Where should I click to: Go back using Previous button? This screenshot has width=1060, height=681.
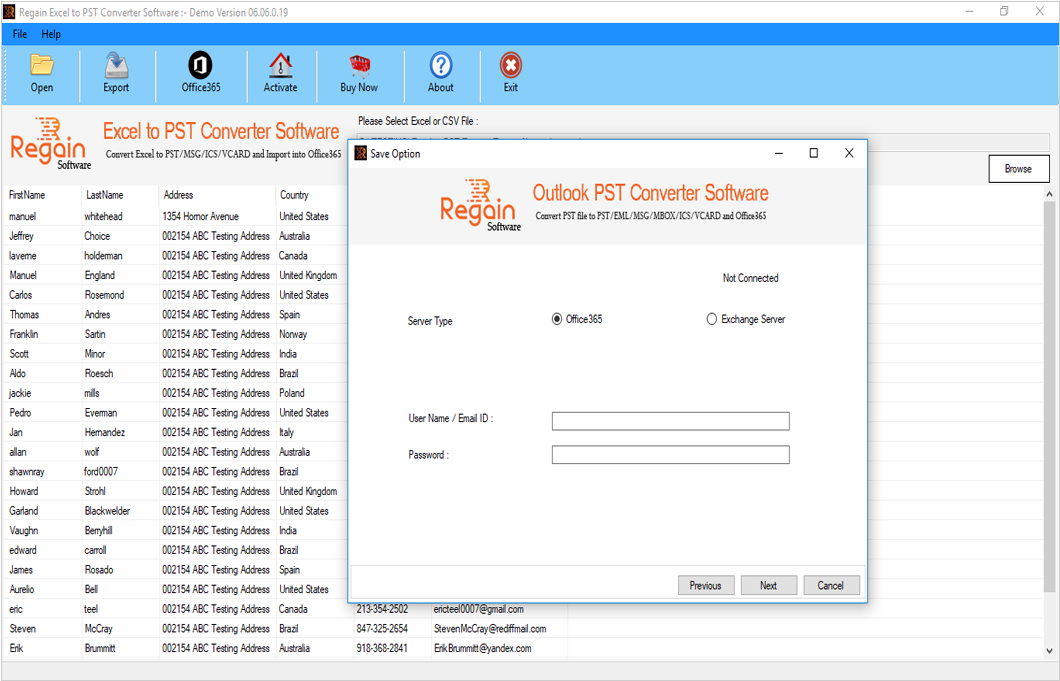[x=706, y=584]
